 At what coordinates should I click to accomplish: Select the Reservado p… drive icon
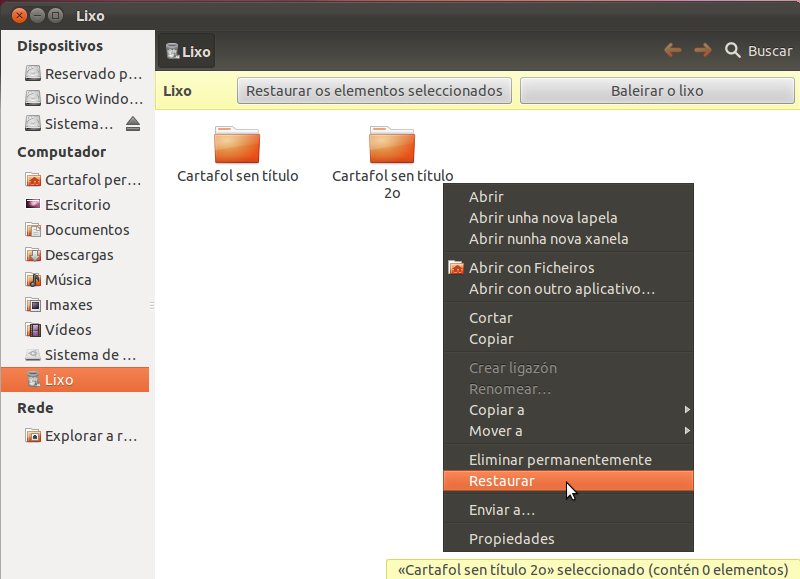33,73
